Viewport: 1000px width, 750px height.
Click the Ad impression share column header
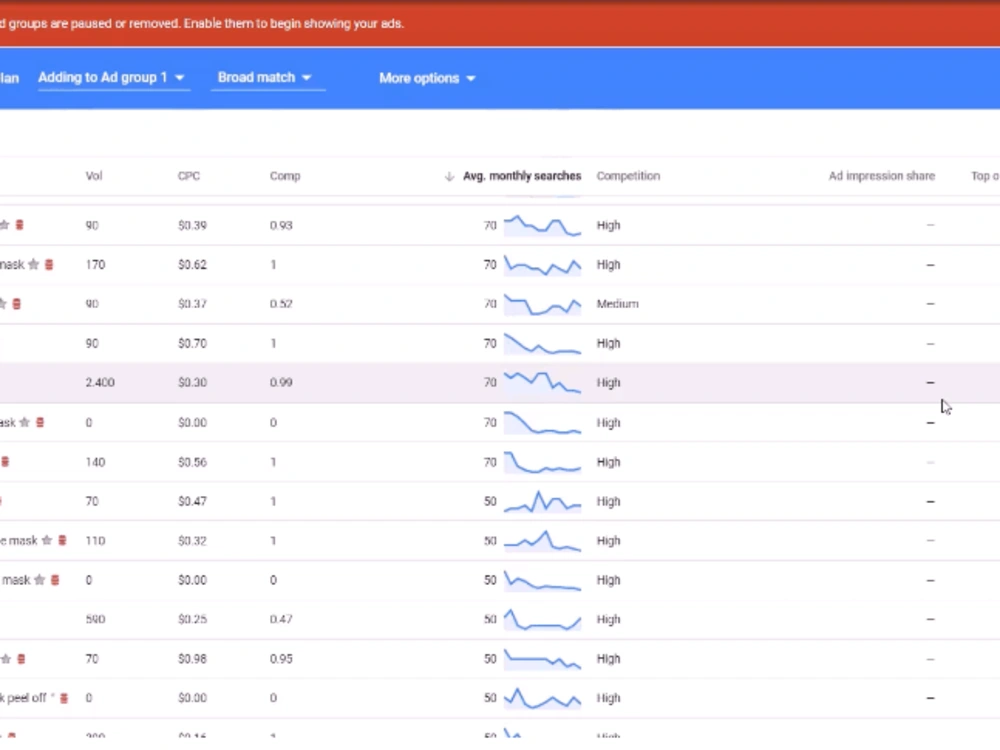tap(881, 176)
